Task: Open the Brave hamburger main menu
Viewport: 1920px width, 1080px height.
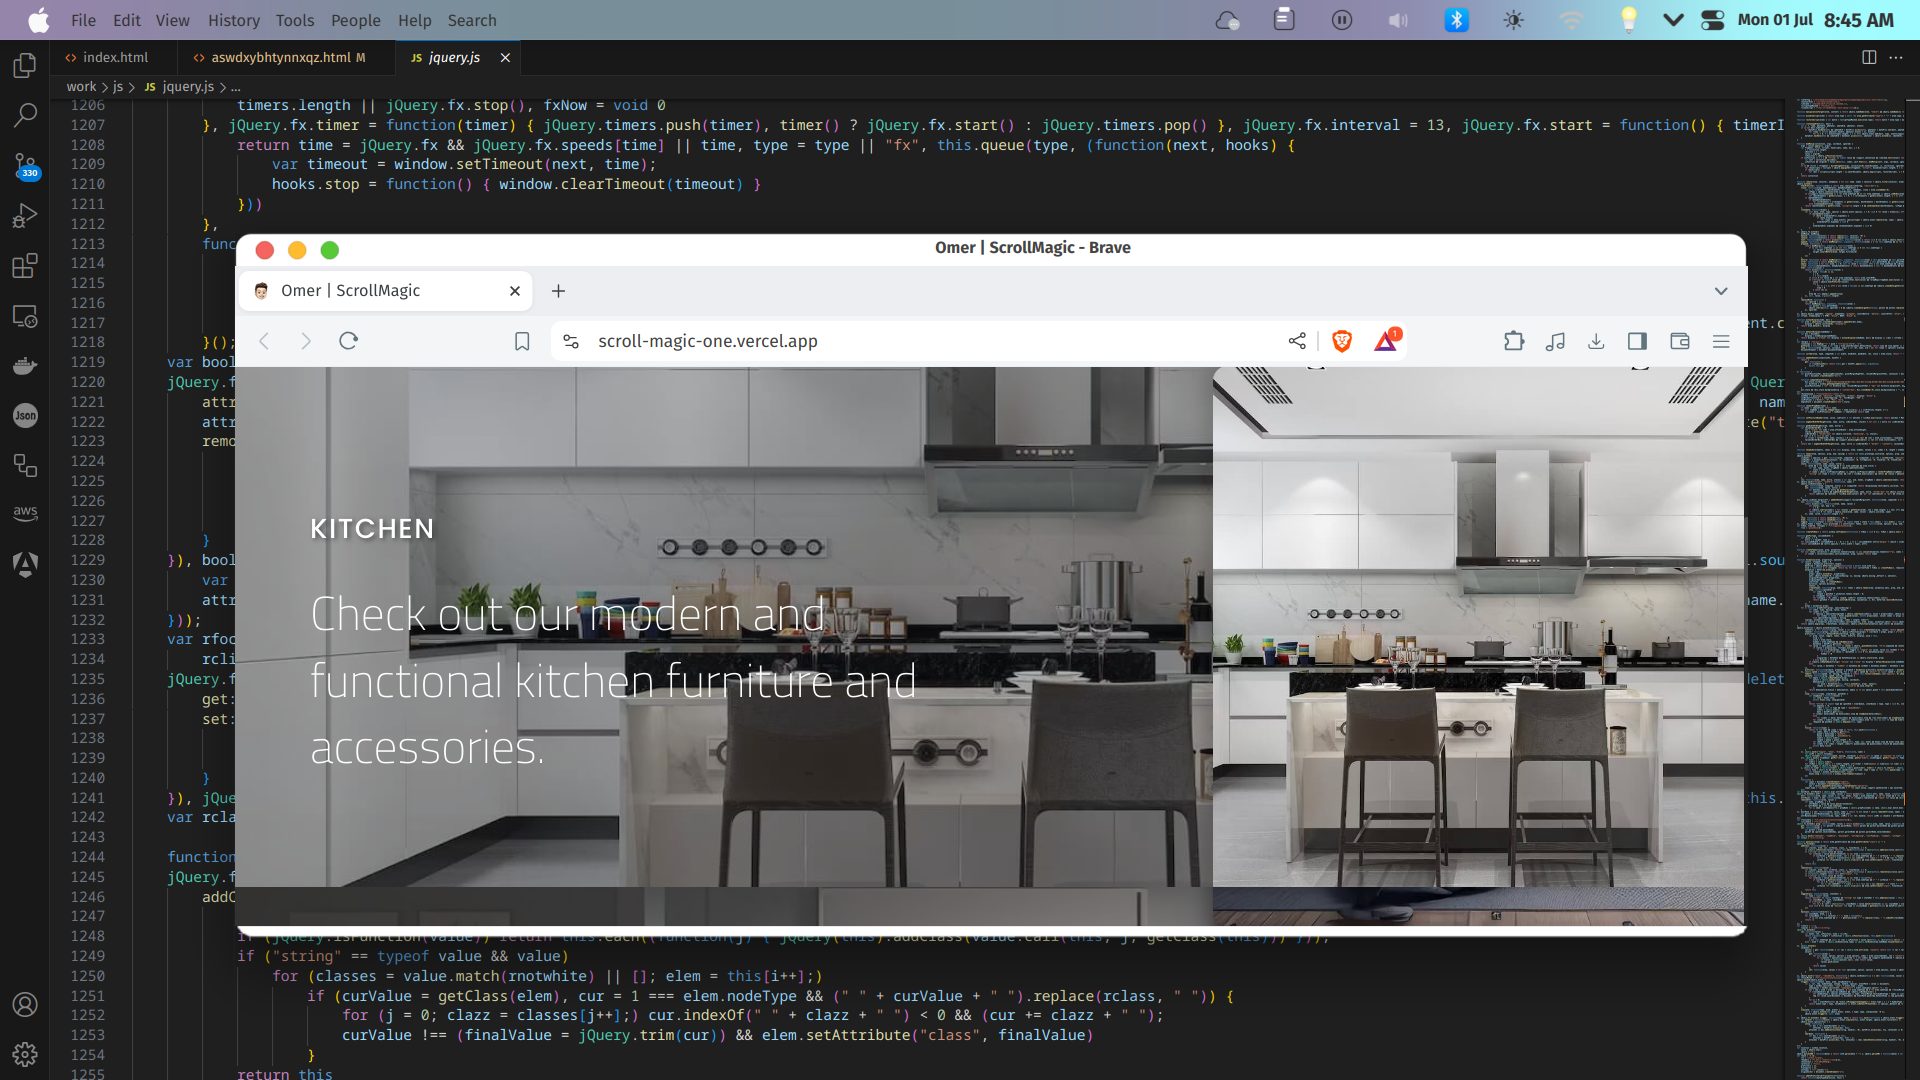Action: (x=1721, y=341)
